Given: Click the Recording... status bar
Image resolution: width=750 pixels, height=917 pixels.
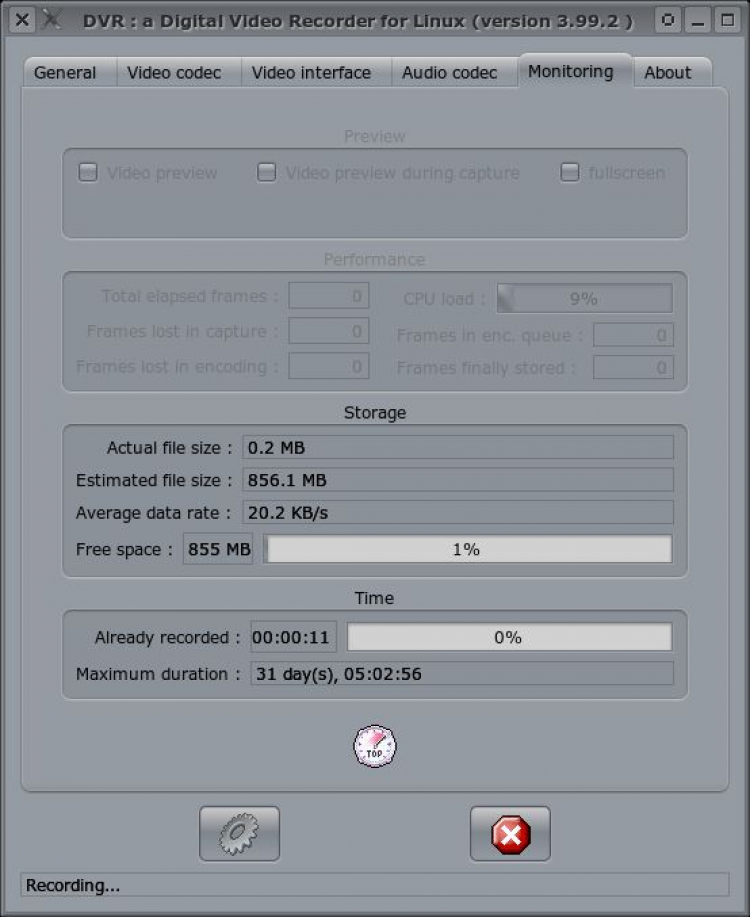Looking at the screenshot, I should click(x=375, y=885).
